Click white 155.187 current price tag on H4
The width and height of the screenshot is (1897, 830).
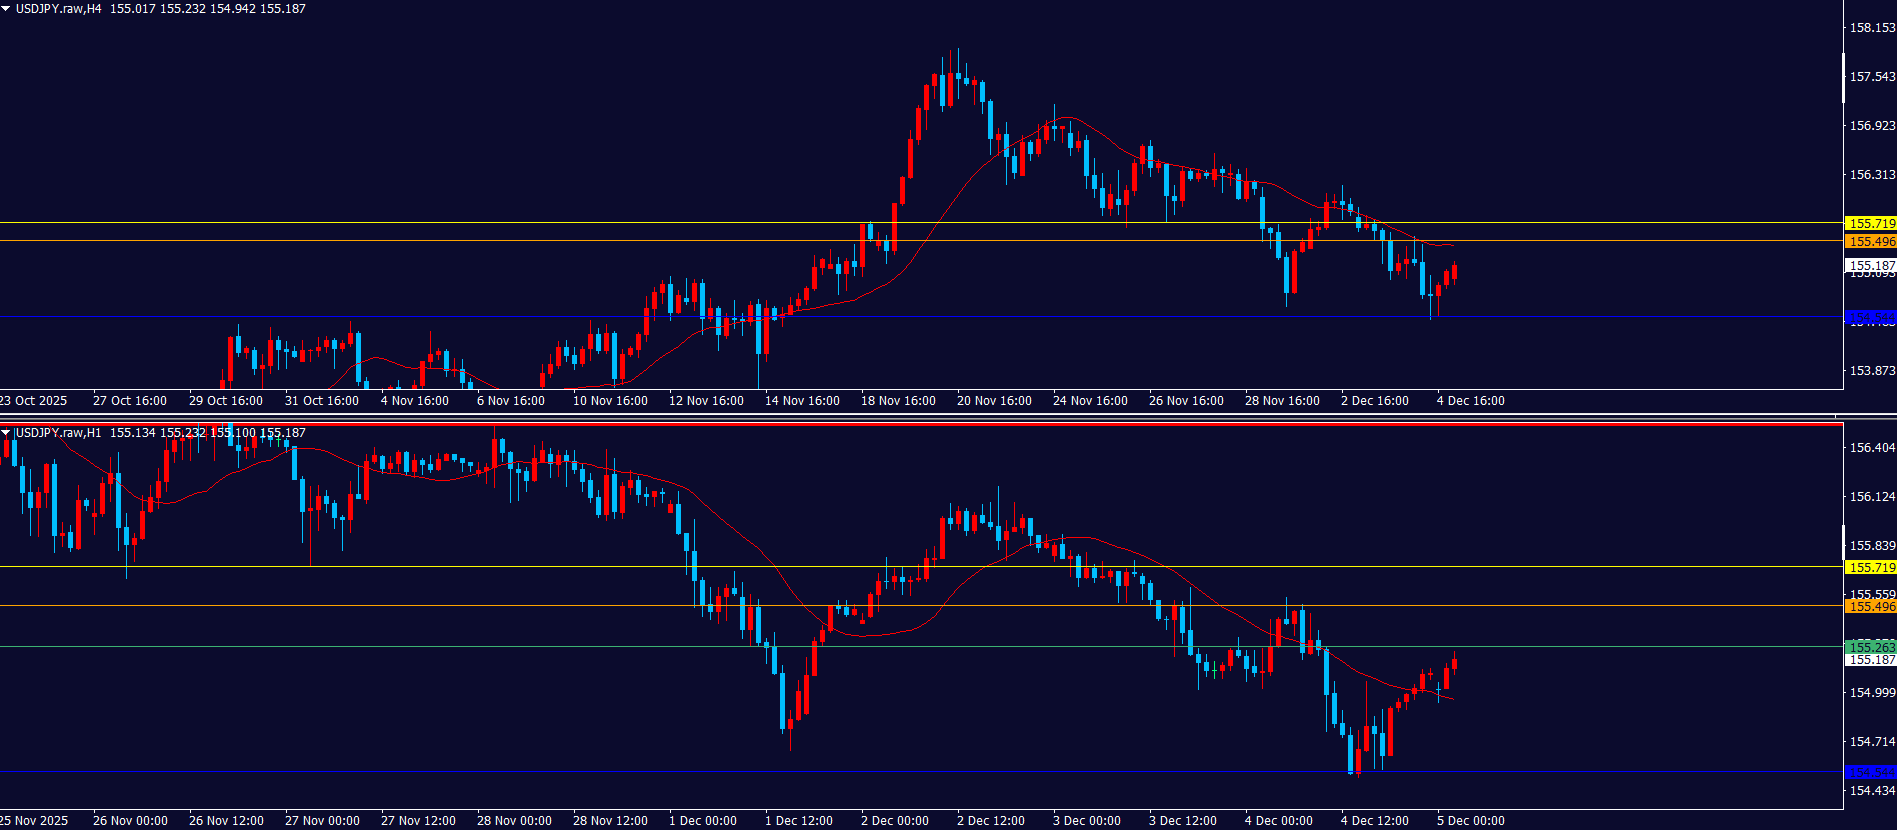(1870, 266)
